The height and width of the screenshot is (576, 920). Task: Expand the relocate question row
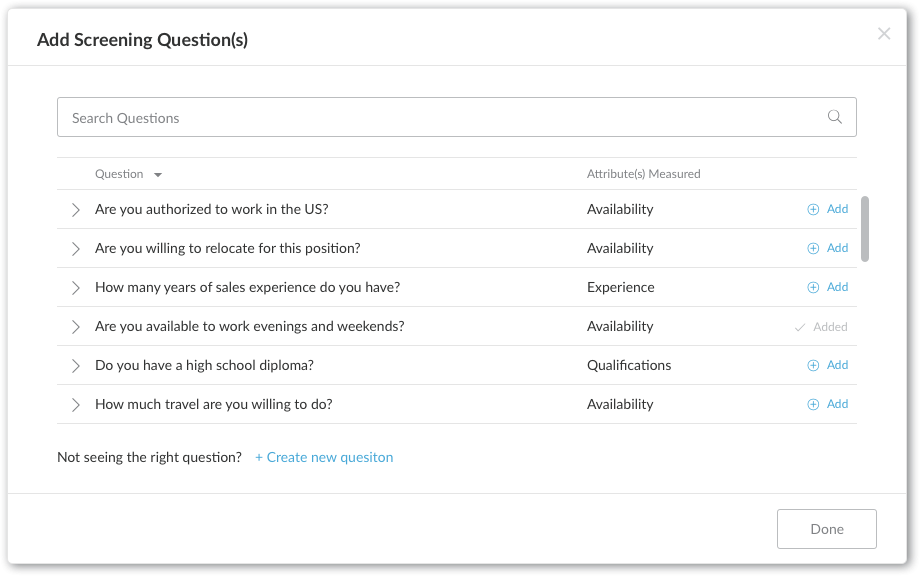[x=76, y=248]
